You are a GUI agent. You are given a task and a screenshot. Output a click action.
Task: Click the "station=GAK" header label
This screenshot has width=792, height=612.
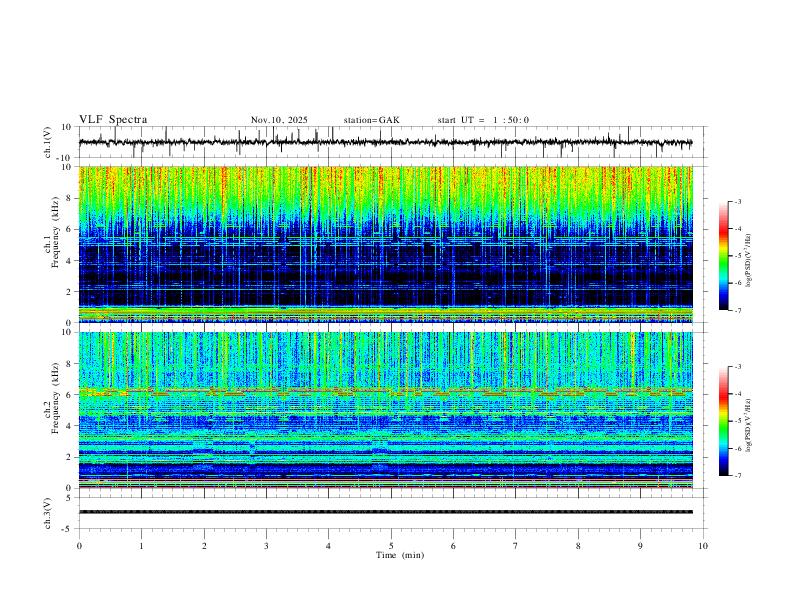coord(371,120)
